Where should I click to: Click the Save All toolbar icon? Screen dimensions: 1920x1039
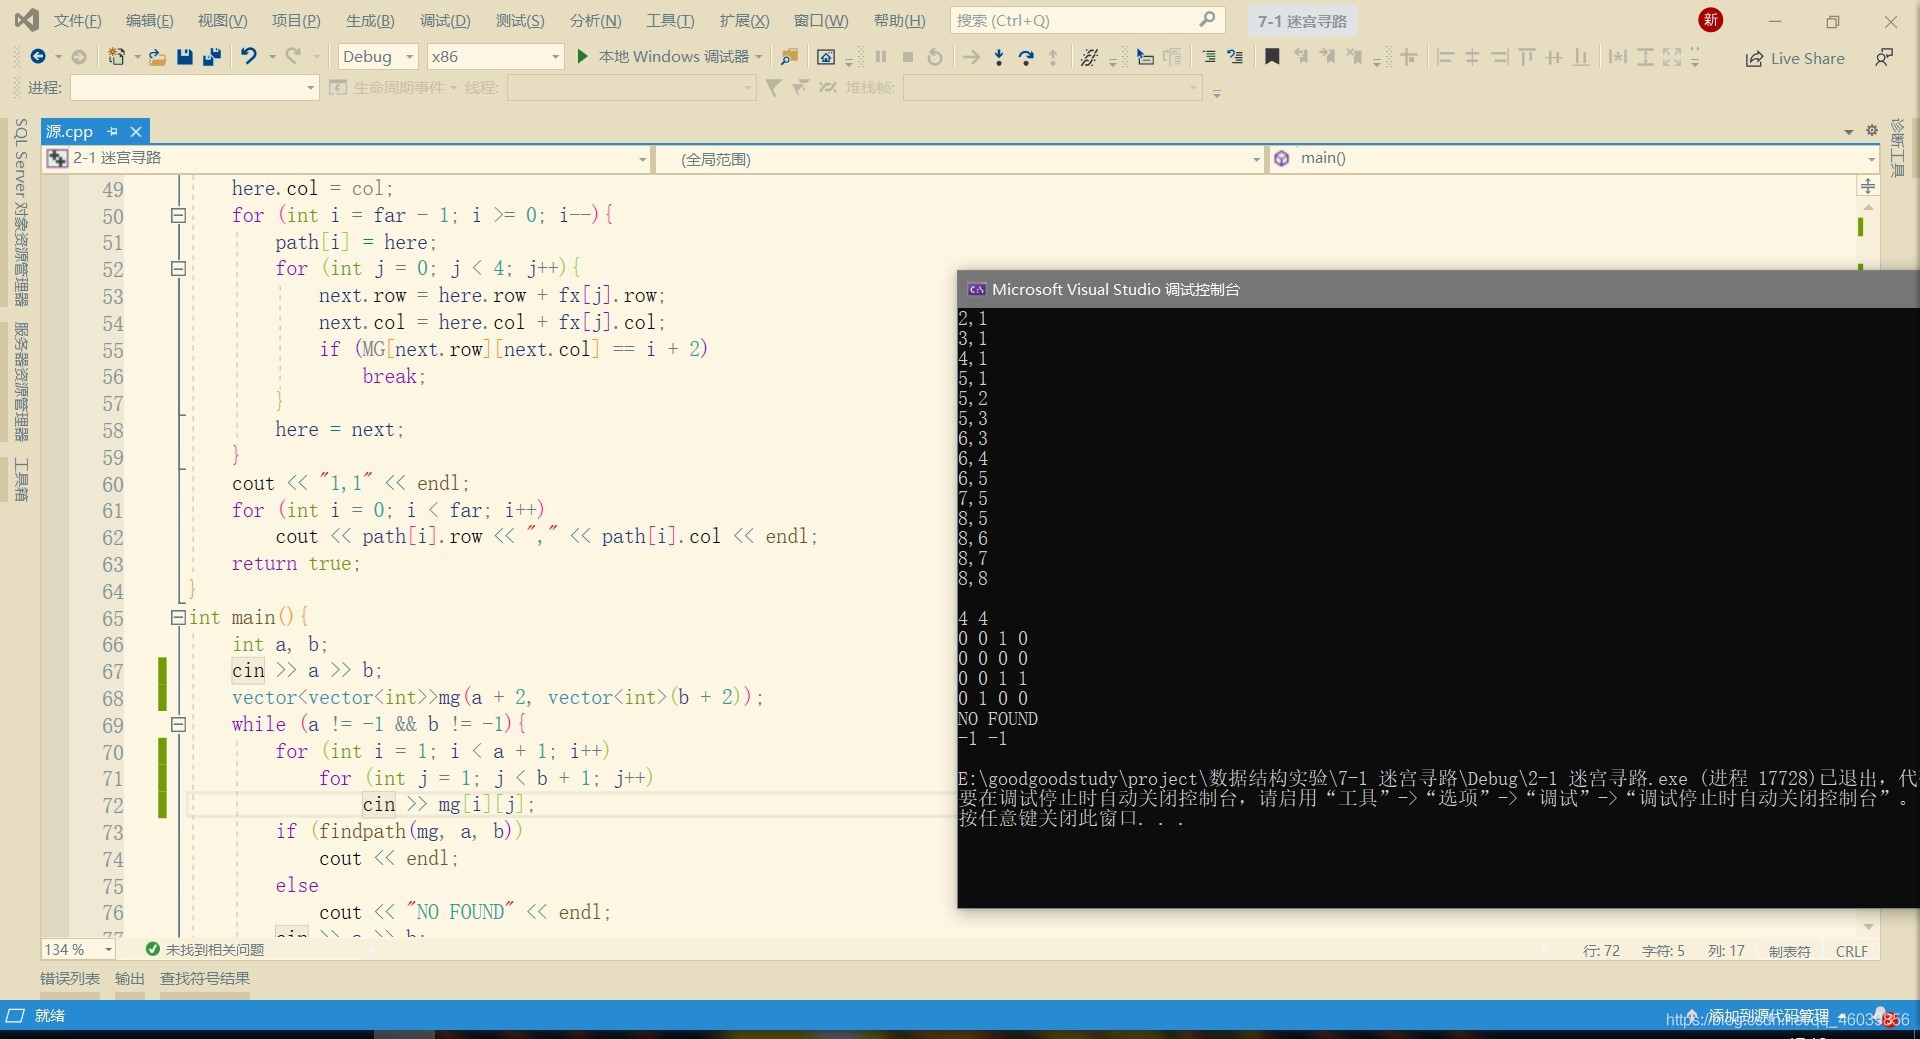pos(211,57)
